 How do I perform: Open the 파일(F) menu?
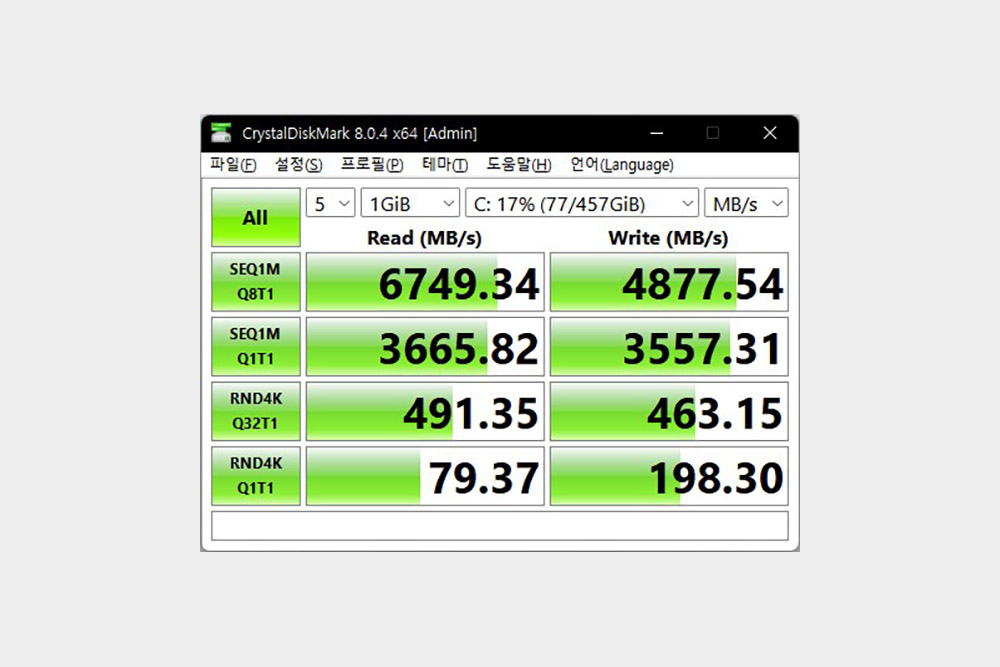[233, 165]
